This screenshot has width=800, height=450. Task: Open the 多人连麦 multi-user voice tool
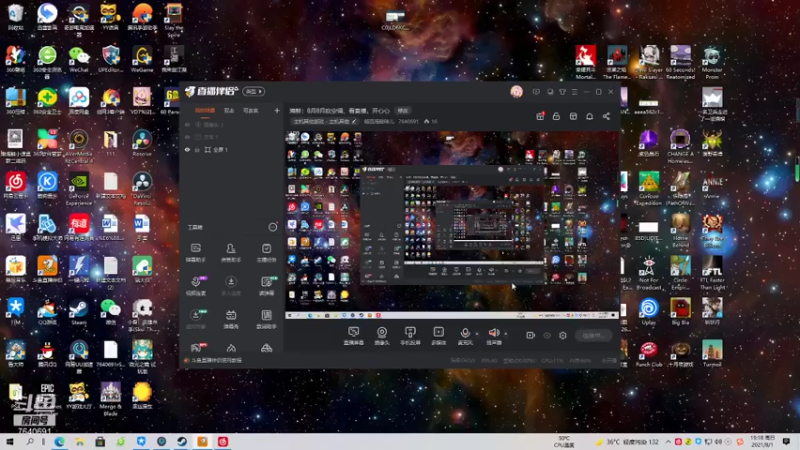click(231, 286)
